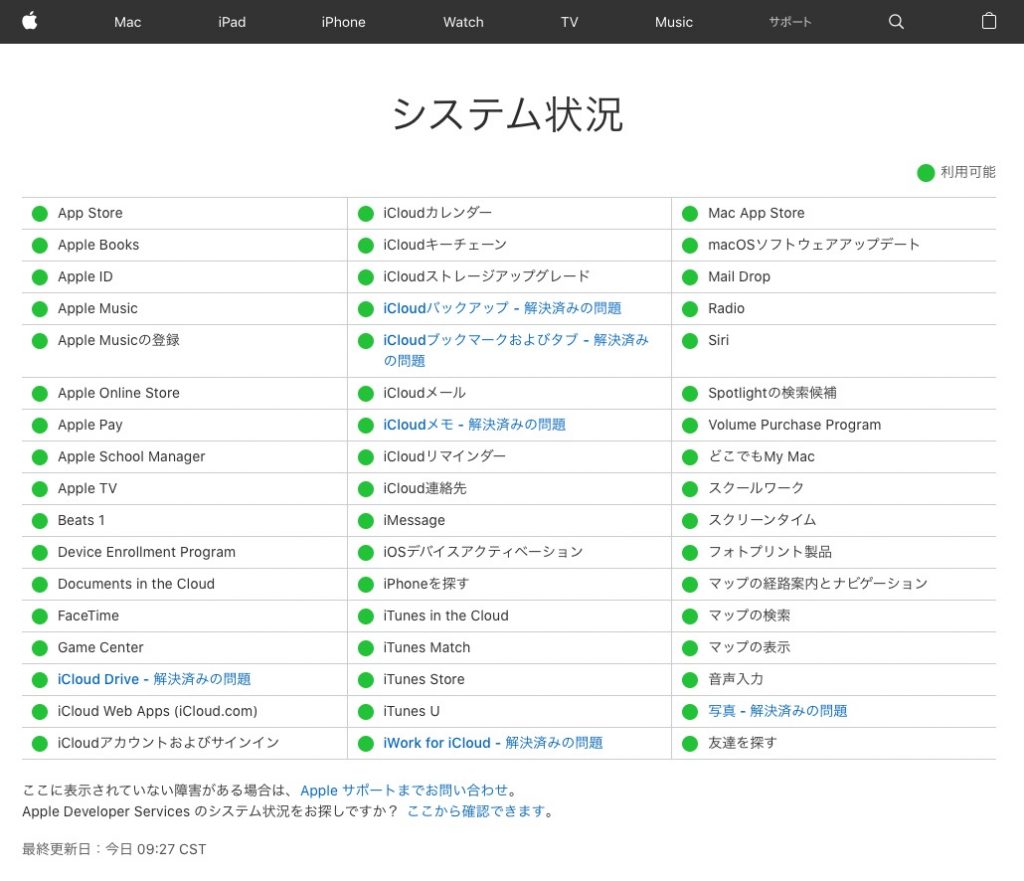Open the iCloudメモ resolved issue link
Viewport: 1024px width, 881px height.
[x=474, y=425]
